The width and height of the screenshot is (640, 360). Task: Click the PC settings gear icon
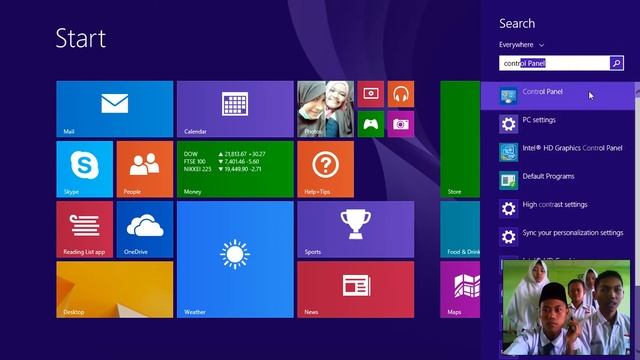509,124
